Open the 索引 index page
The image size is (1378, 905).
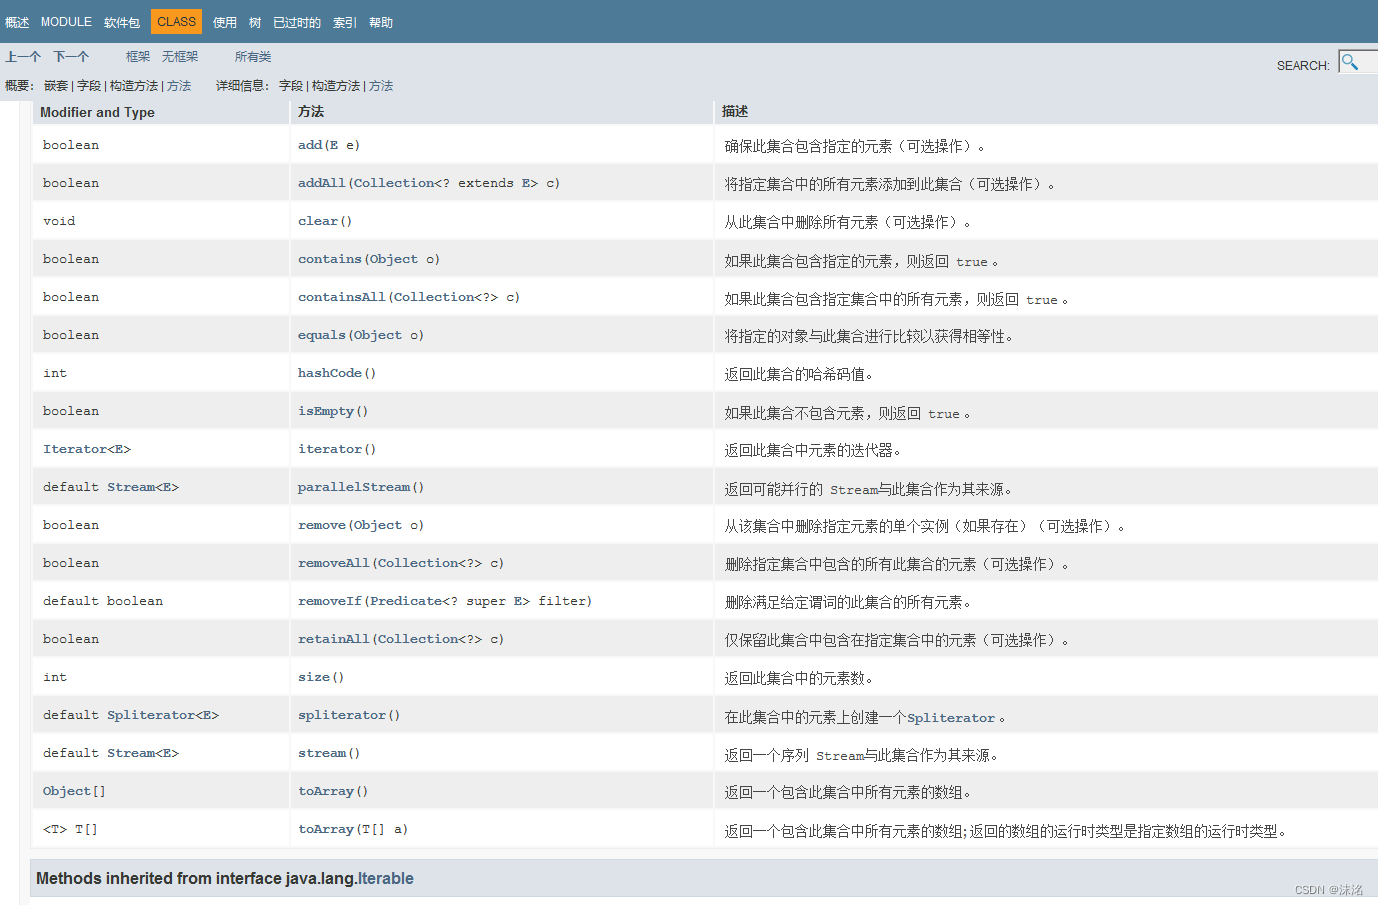344,21
